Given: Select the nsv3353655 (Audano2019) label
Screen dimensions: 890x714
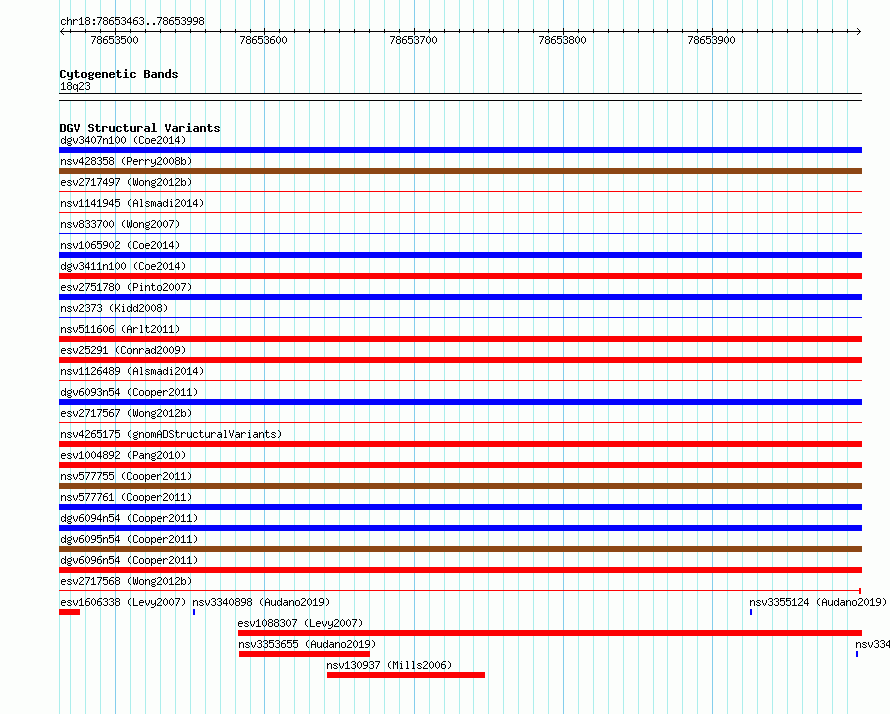Looking at the screenshot, I should [307, 644].
